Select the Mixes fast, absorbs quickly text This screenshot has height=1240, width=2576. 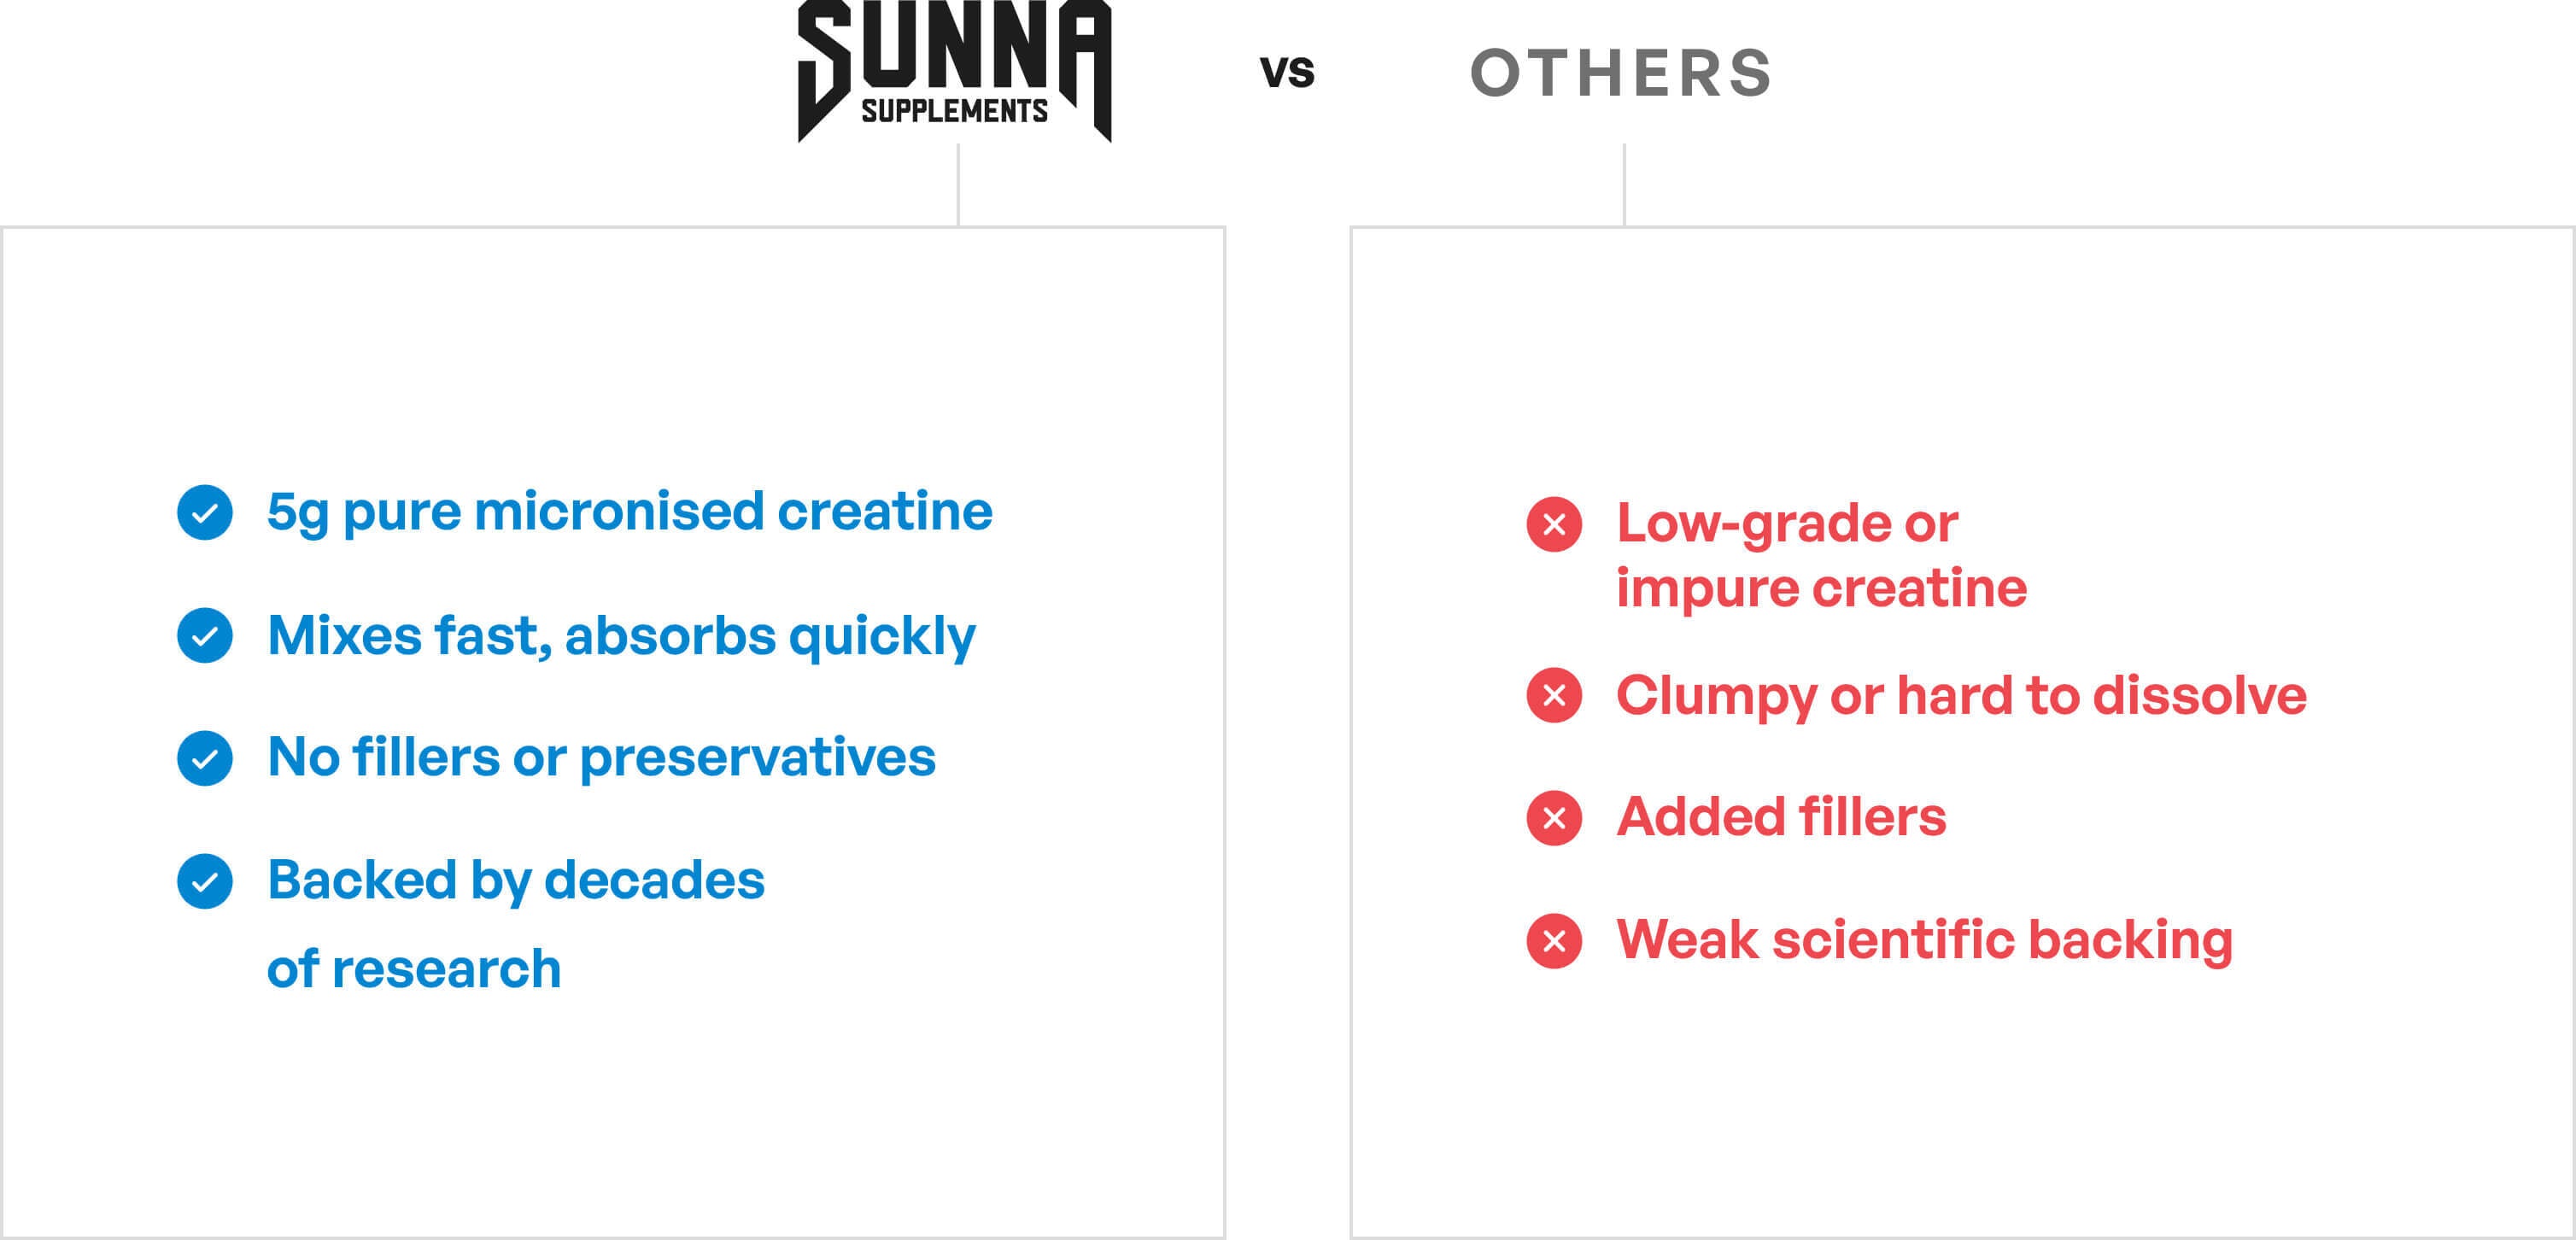pyautogui.click(x=621, y=636)
